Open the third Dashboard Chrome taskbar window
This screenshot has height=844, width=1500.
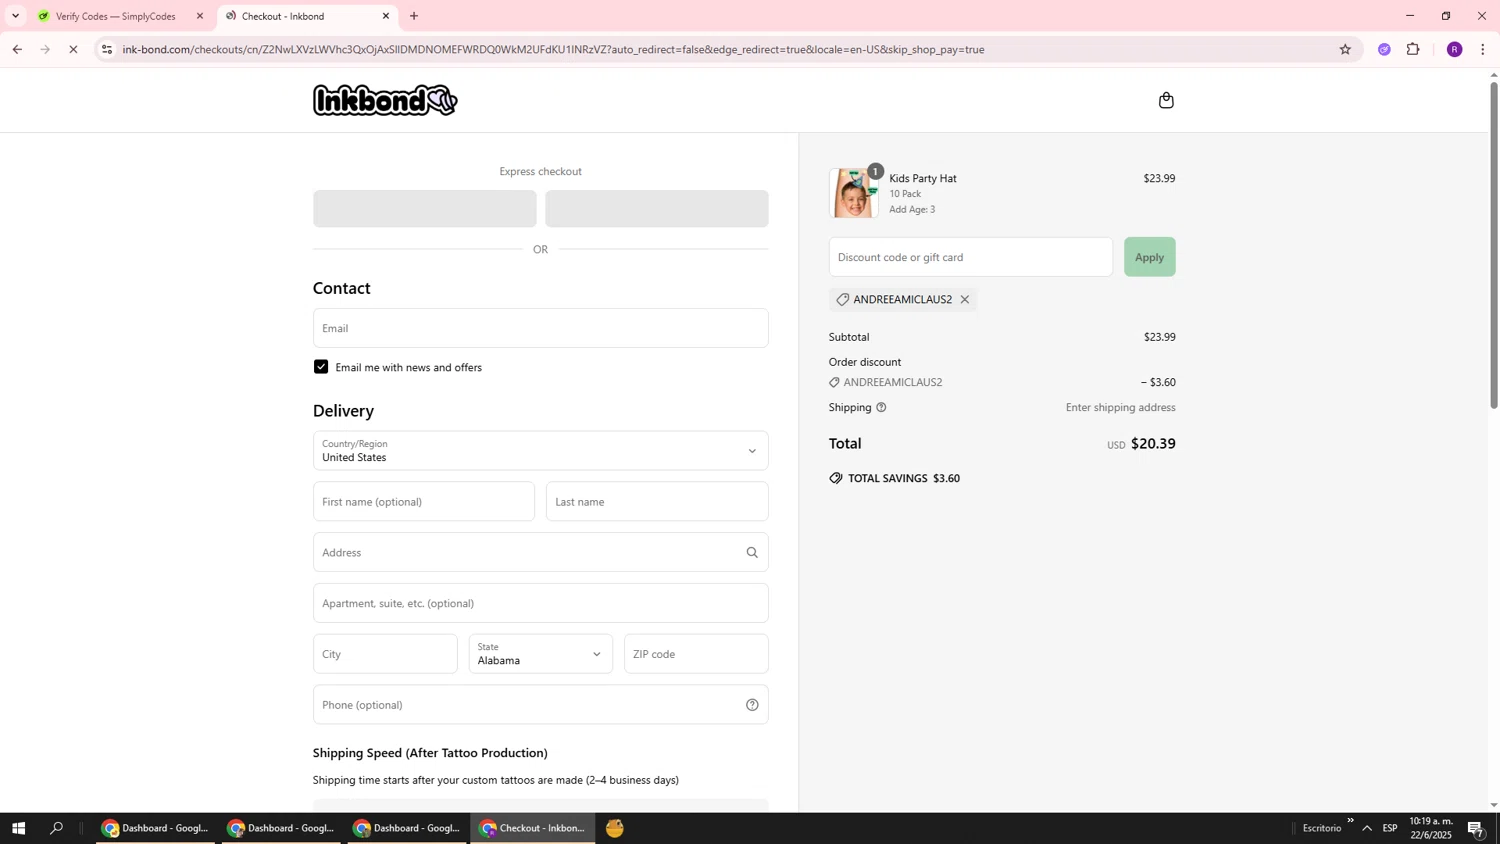click(407, 828)
